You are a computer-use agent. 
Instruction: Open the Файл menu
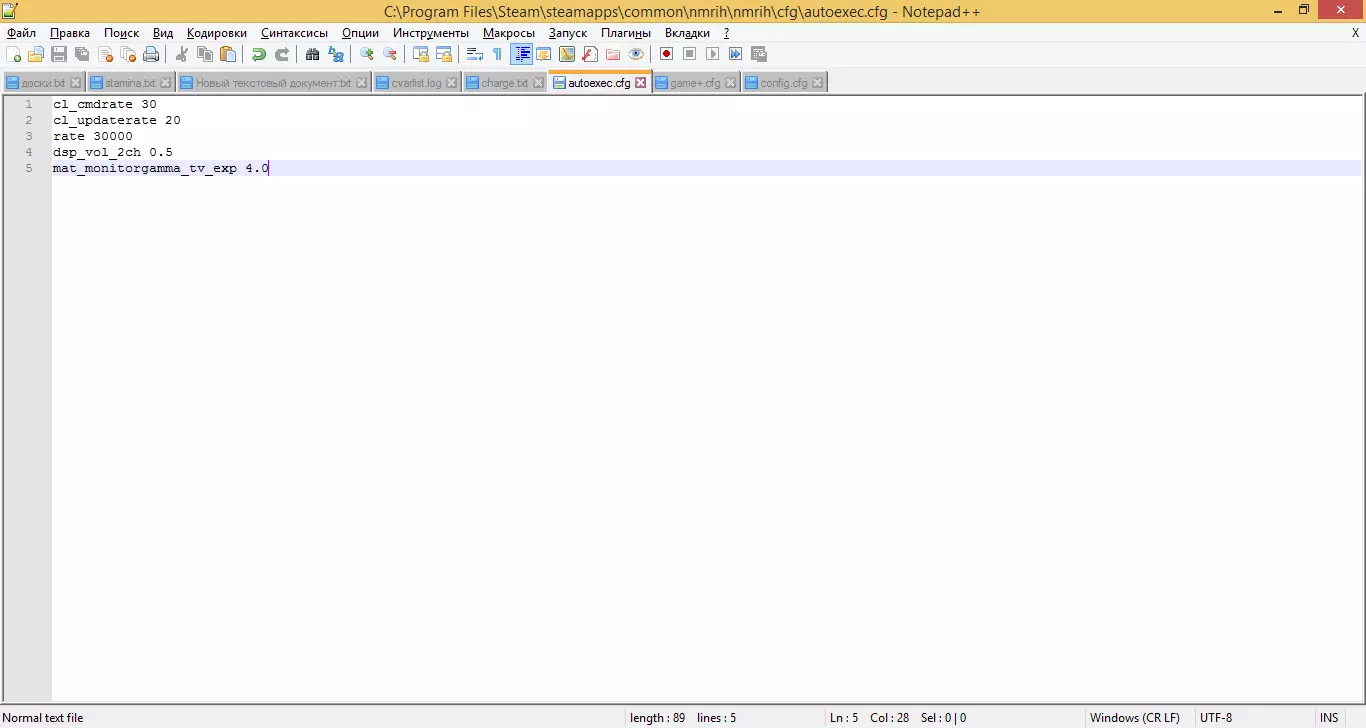[x=21, y=33]
